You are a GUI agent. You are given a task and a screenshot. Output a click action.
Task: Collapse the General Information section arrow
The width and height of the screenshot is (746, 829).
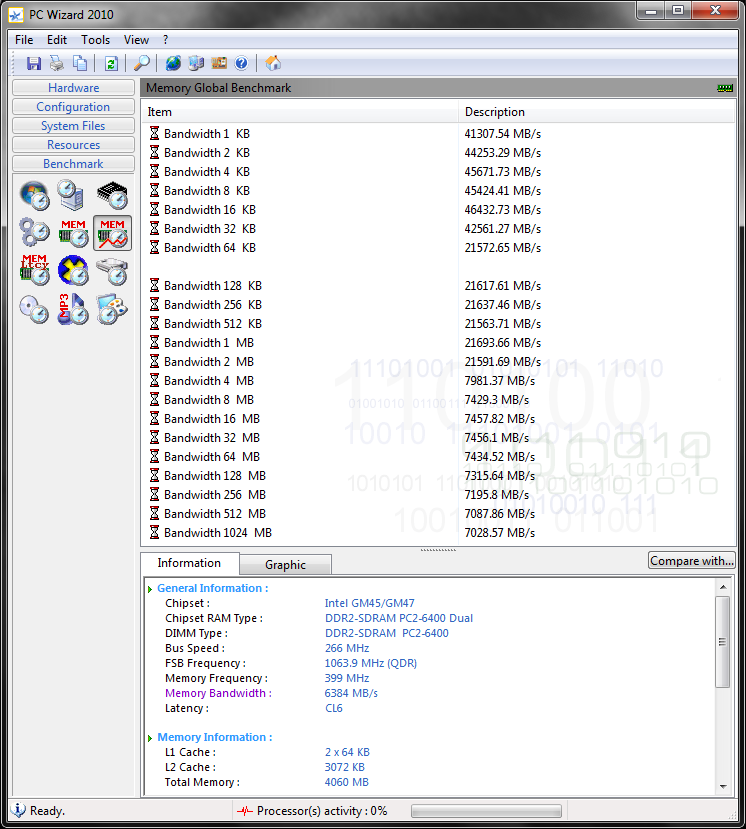(x=150, y=589)
